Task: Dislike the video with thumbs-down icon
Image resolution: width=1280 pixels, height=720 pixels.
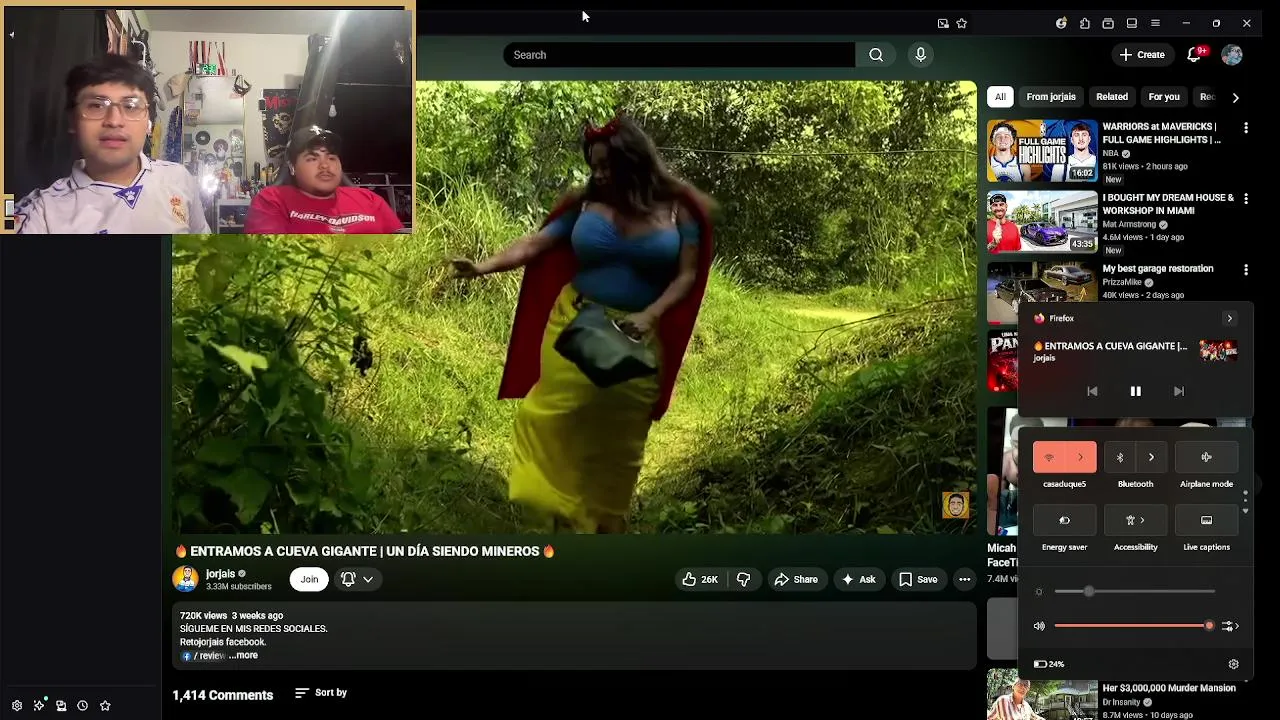Action: (x=743, y=579)
